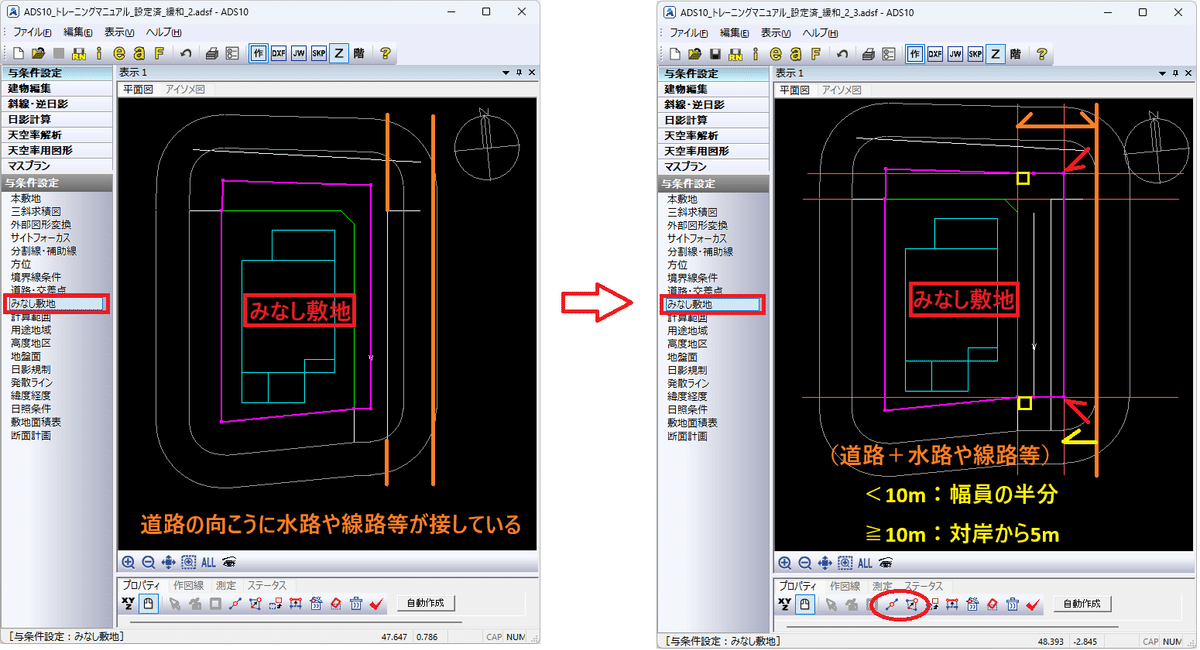This screenshot has width=1200, height=650.
Task: Open ステータス tab in 緩和_2 window
Action: 267,585
